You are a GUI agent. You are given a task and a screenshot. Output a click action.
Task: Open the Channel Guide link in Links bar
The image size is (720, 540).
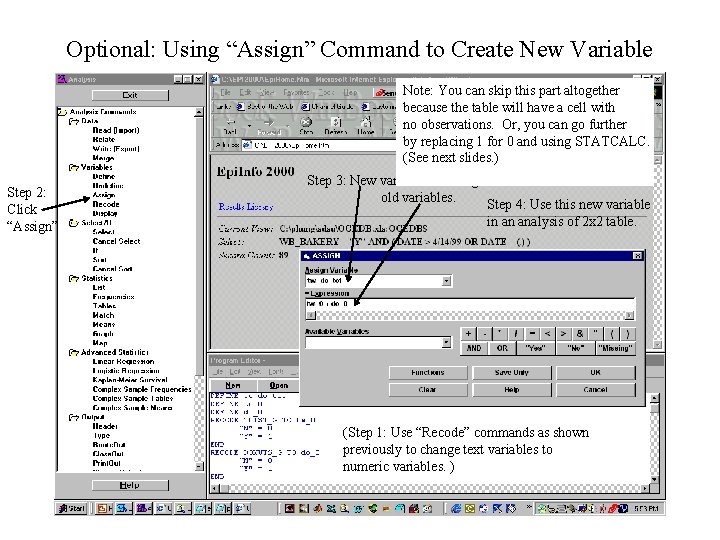point(327,107)
